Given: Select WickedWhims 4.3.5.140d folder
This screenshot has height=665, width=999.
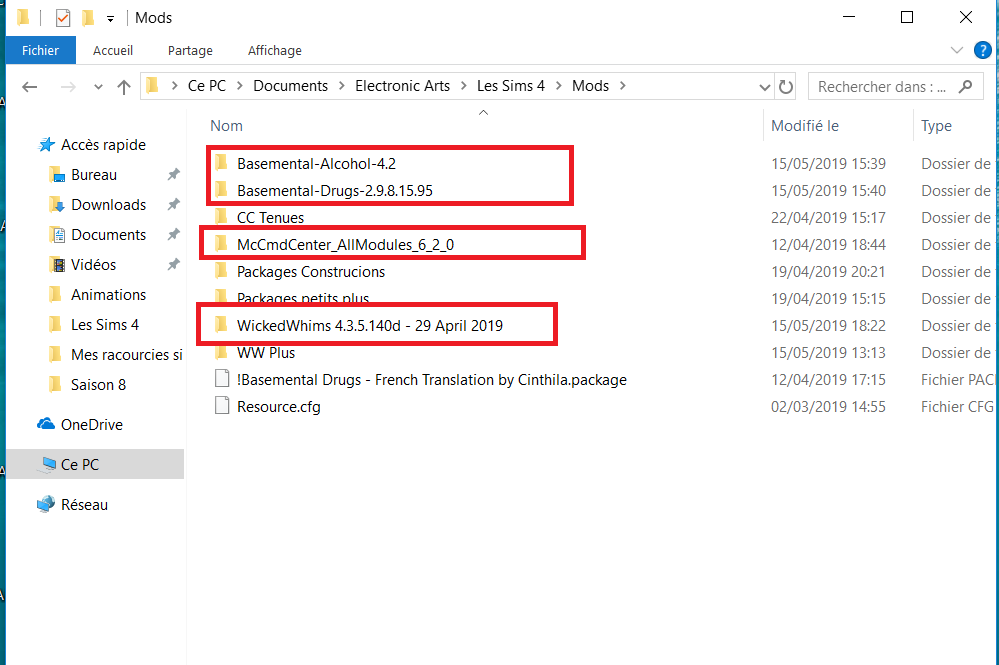Looking at the screenshot, I should pos(370,325).
